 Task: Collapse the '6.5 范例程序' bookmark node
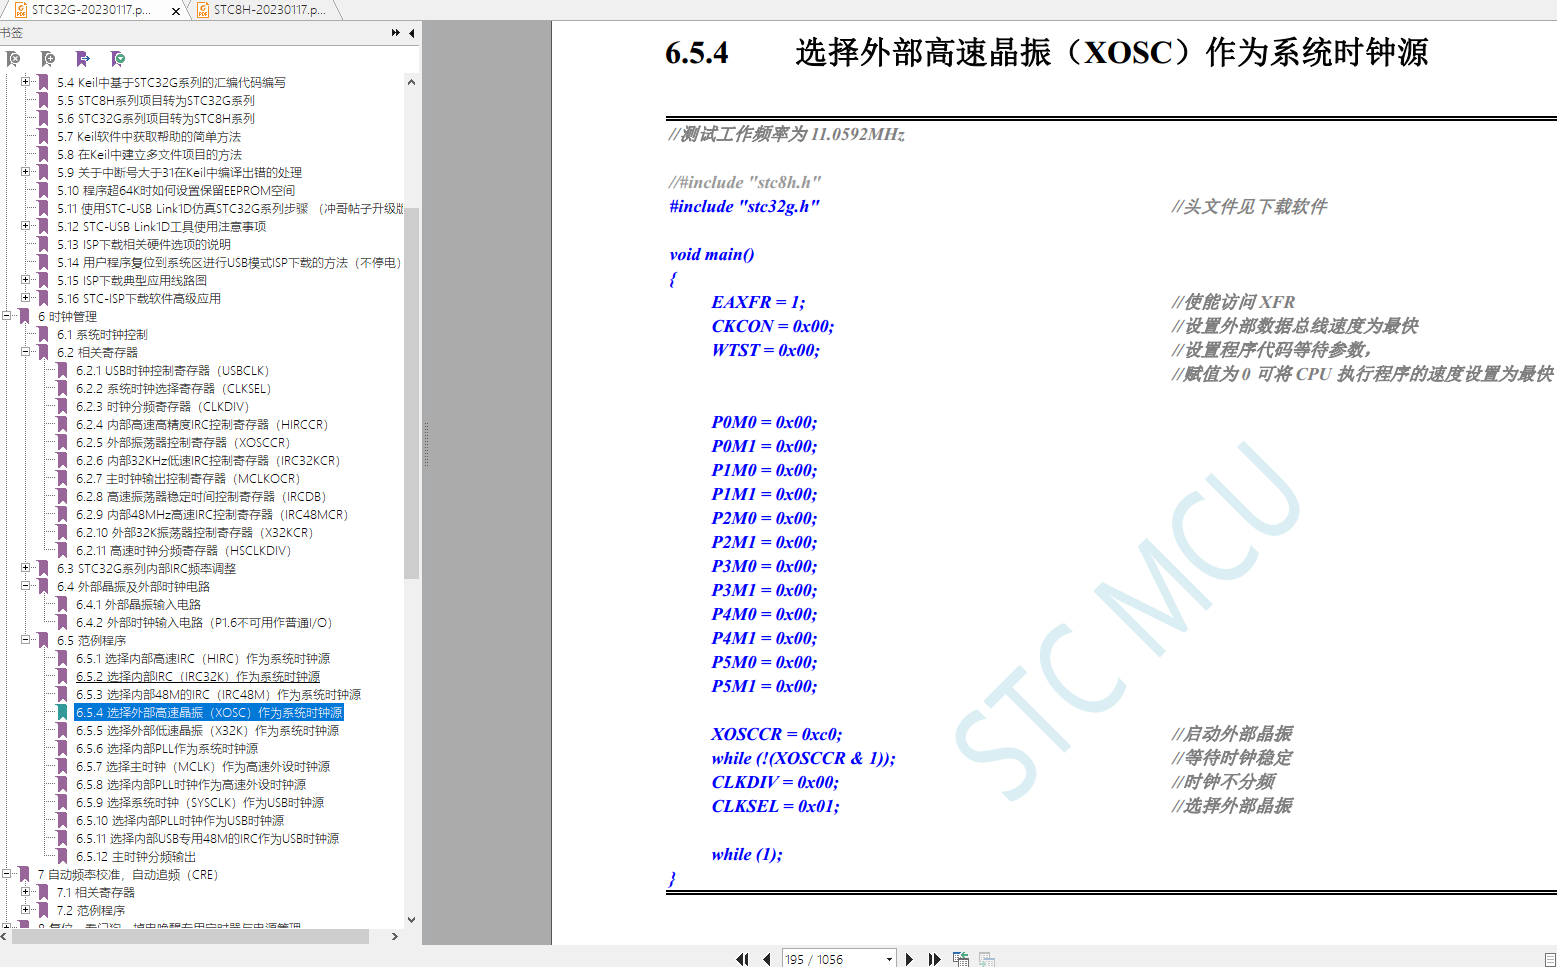click(x=25, y=640)
